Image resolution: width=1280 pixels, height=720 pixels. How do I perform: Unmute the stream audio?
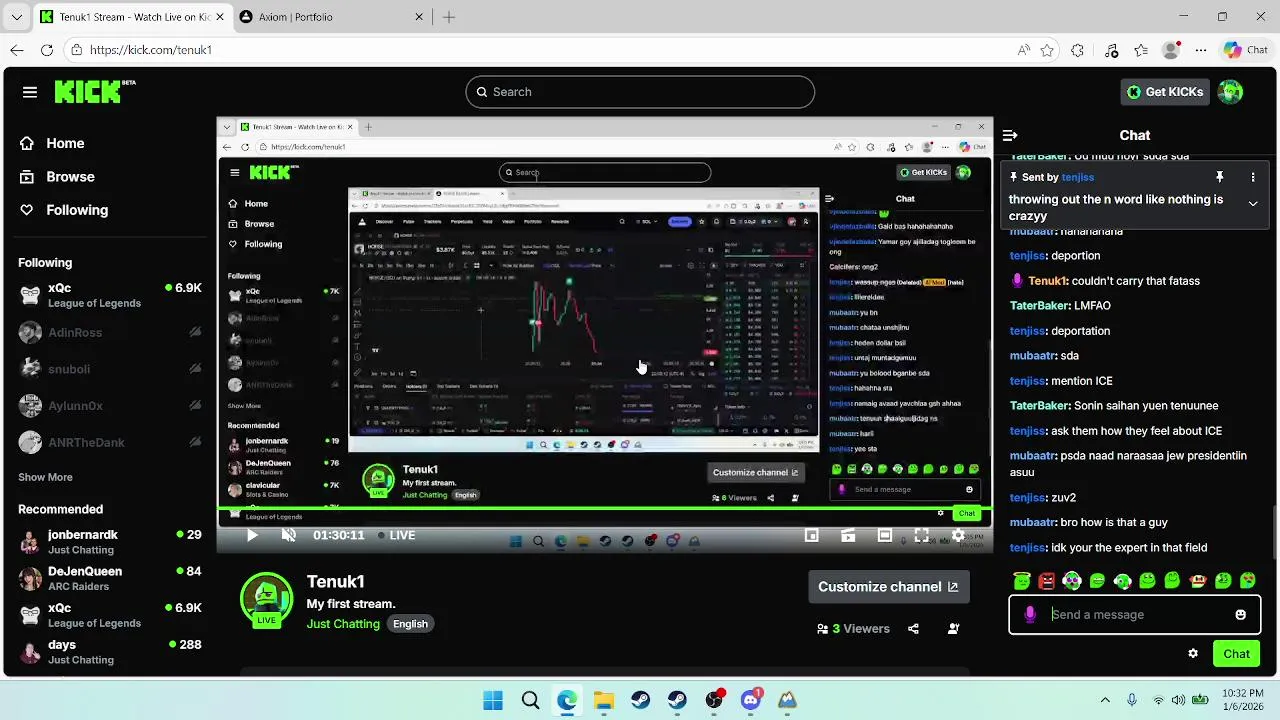point(289,535)
